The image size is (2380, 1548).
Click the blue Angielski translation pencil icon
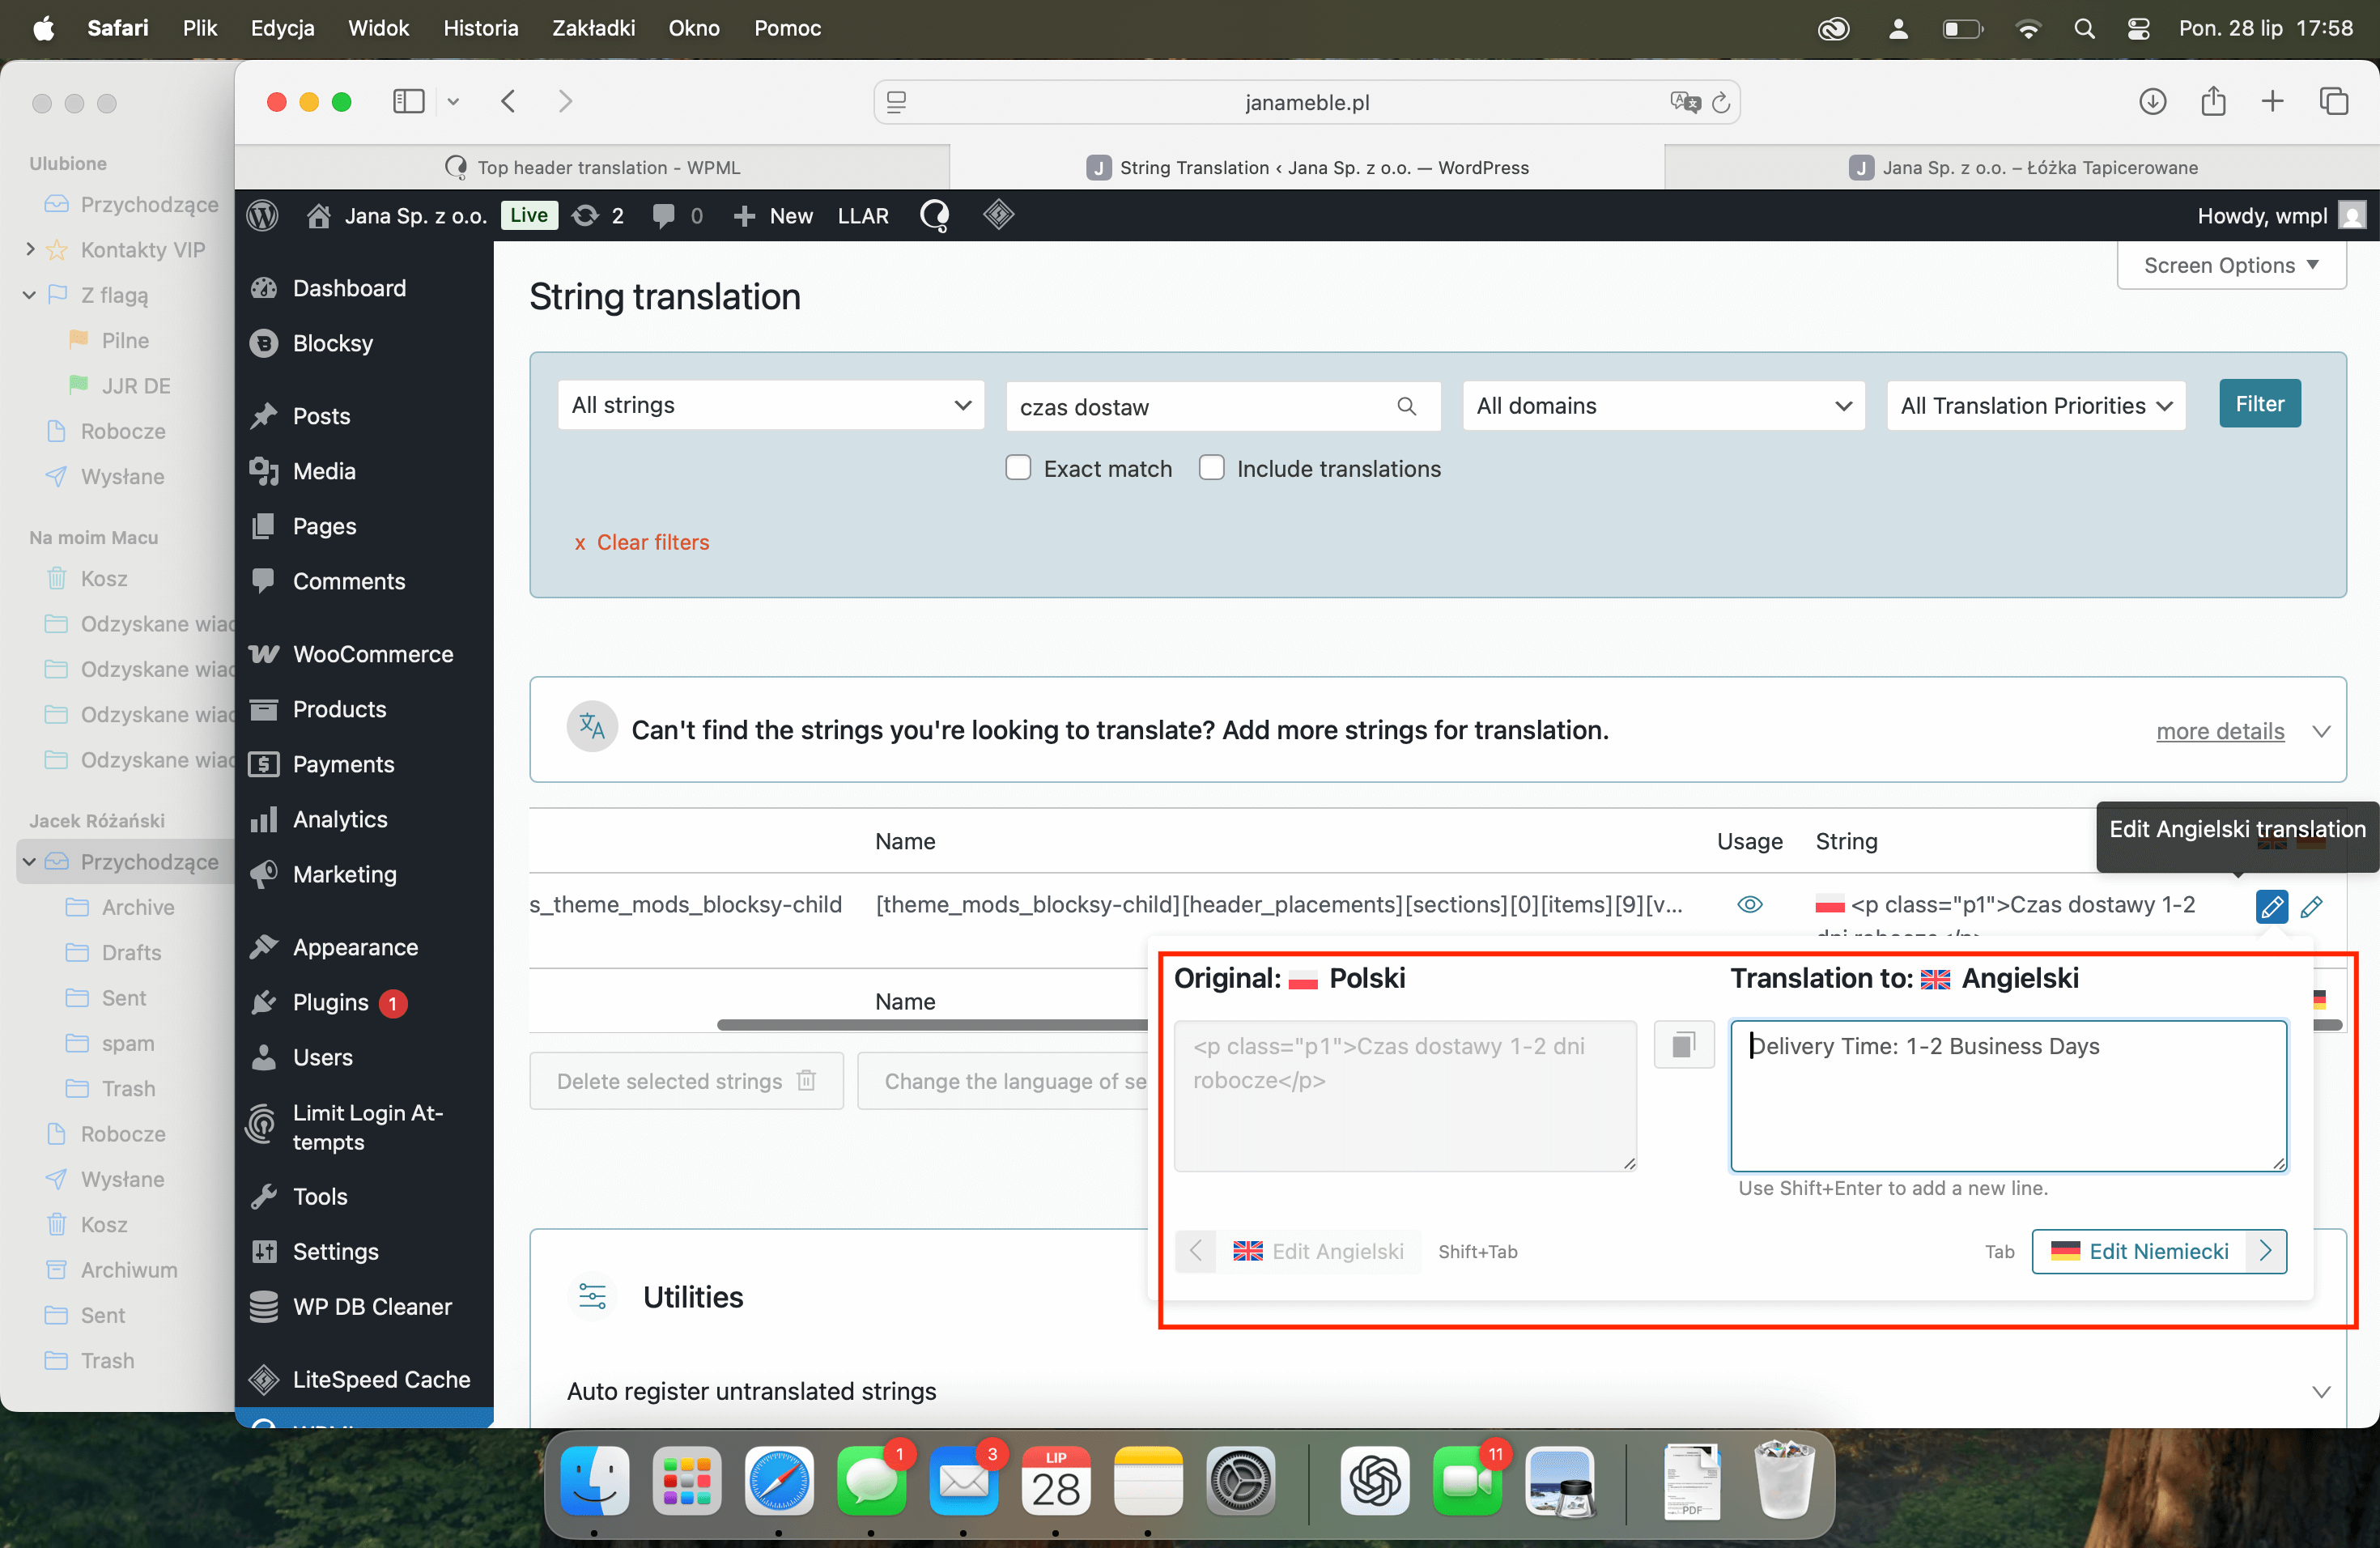pyautogui.click(x=2271, y=906)
